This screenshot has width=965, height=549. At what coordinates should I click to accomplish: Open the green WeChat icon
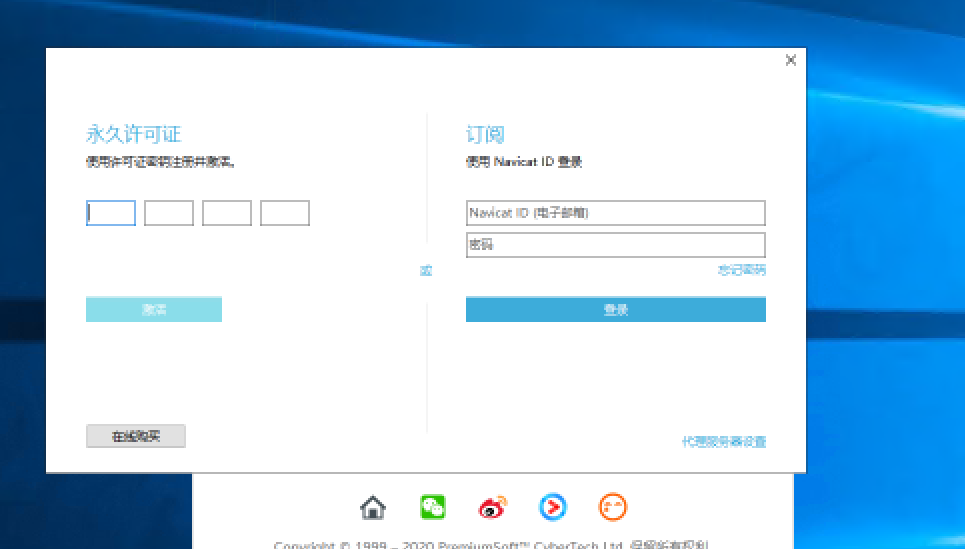[433, 508]
